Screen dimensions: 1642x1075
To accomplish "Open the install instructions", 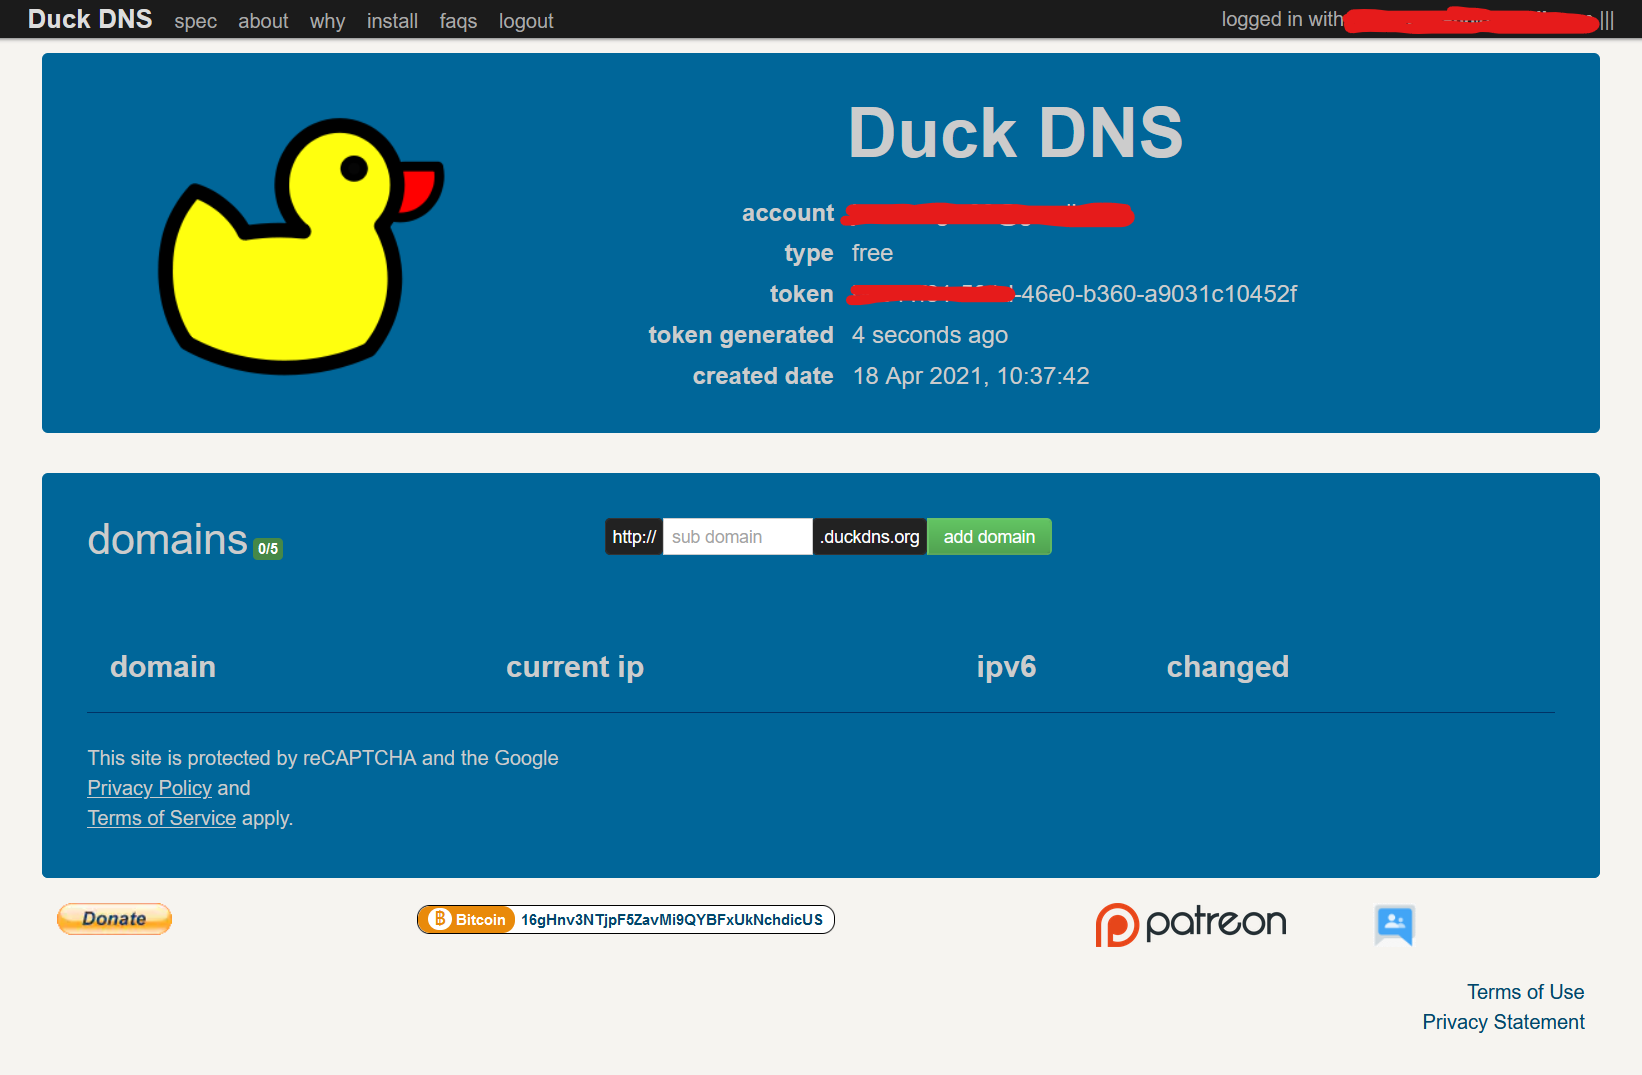I will tap(392, 21).
